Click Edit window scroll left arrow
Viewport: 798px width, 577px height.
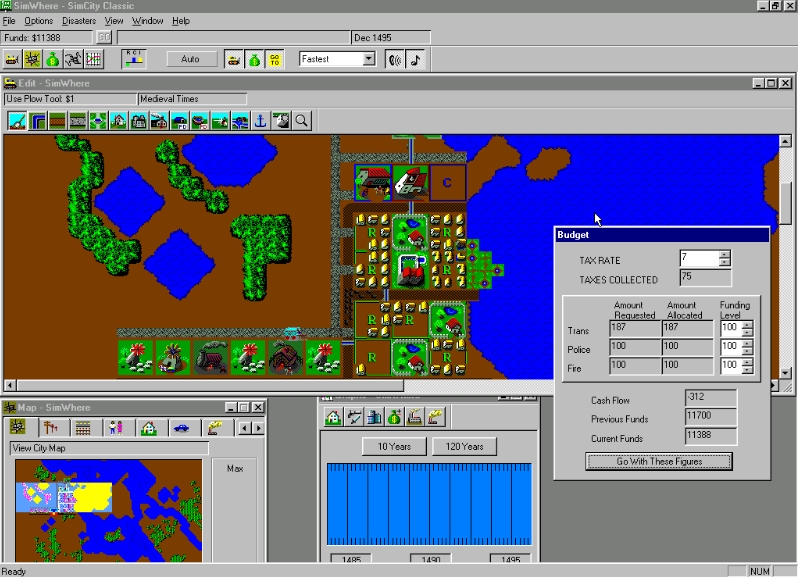point(10,385)
